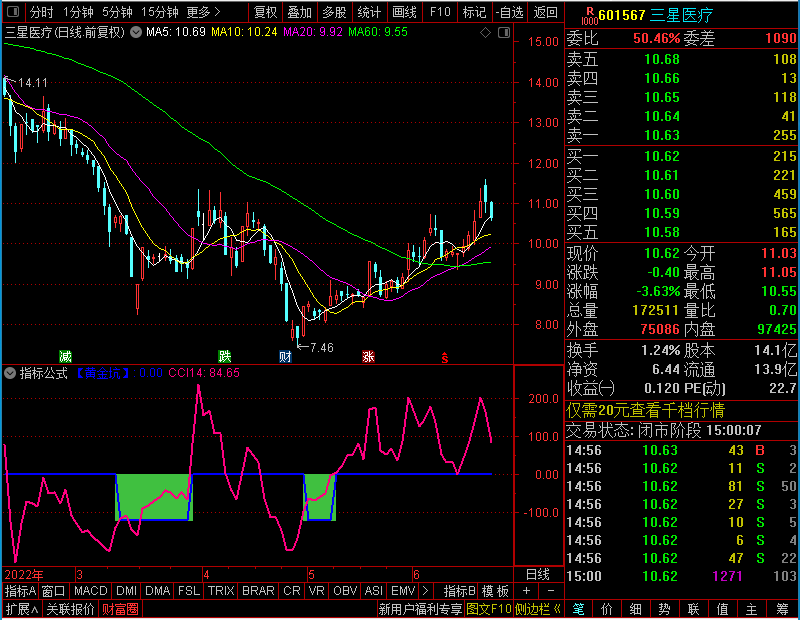Click the 黄金坑 indicator name
The image size is (800, 620).
pyautogui.click(x=103, y=373)
